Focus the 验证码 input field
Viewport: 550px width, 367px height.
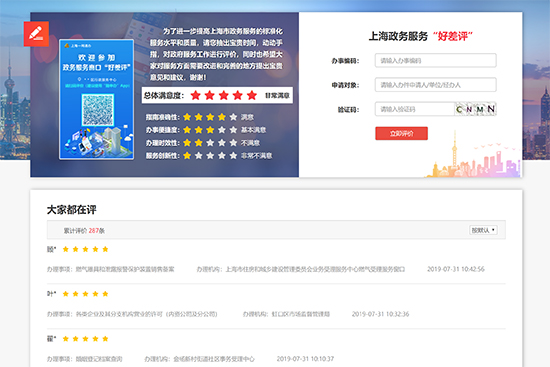[415, 109]
